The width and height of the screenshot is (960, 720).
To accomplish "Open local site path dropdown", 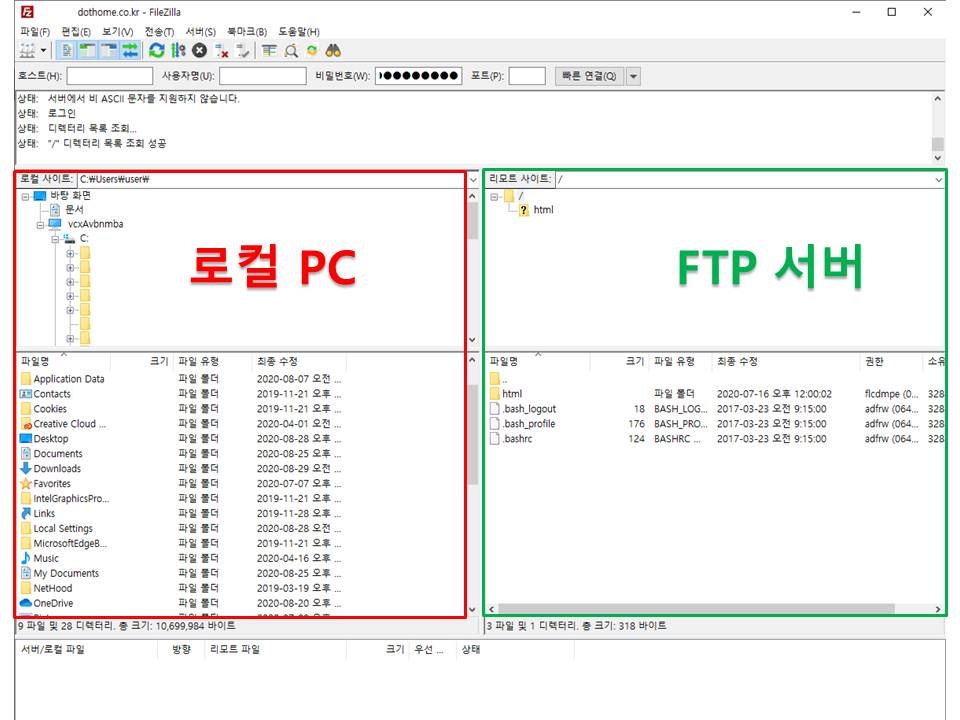I will [x=473, y=179].
